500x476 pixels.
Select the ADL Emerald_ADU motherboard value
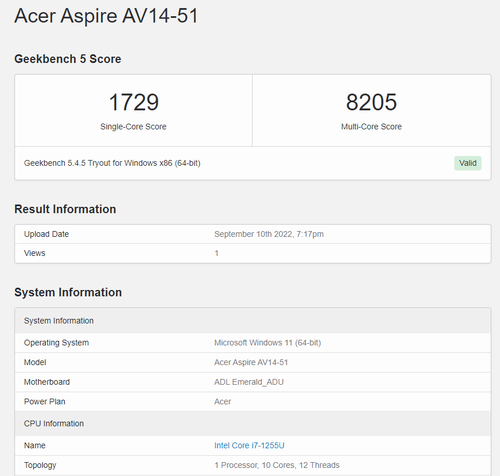[249, 382]
